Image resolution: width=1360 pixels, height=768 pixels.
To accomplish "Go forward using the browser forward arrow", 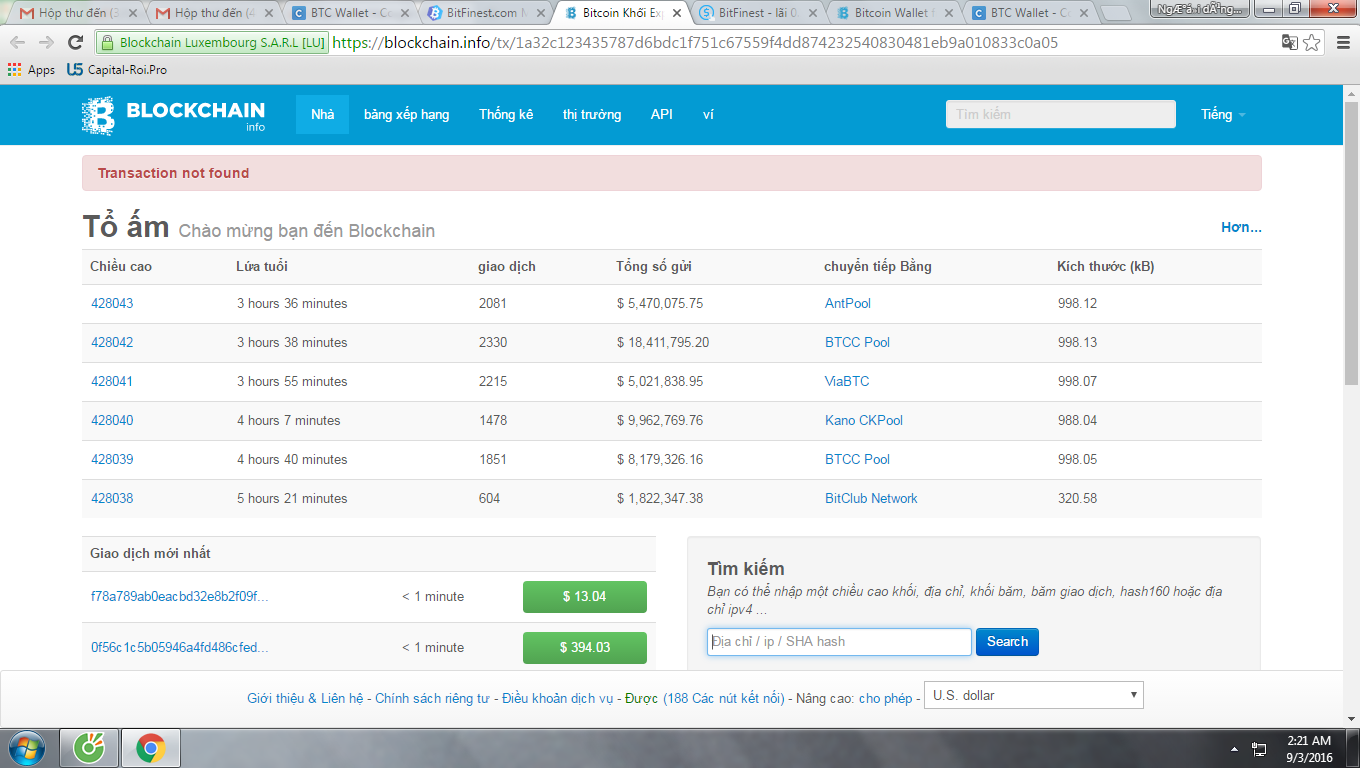I will pos(45,43).
